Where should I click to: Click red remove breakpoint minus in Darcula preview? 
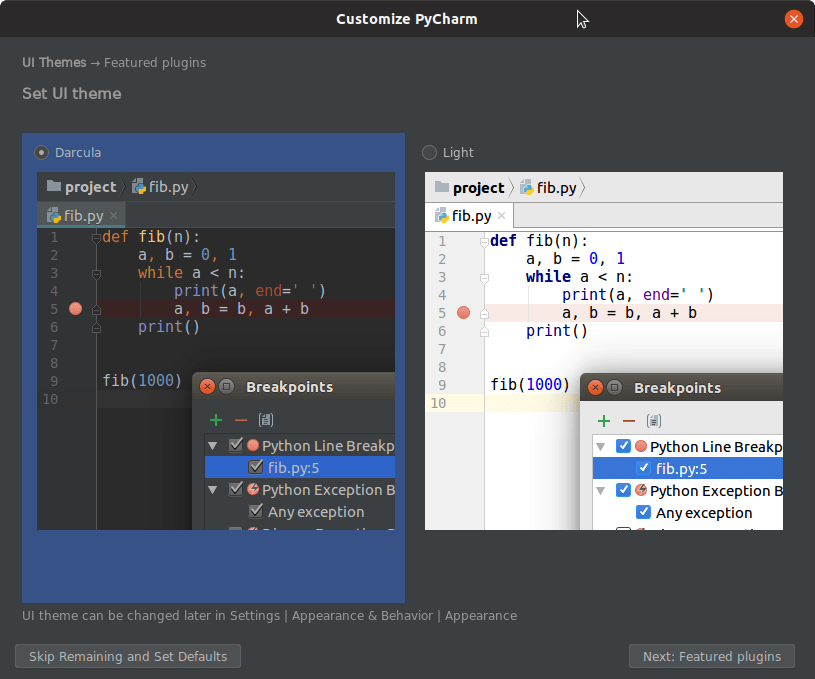tap(241, 420)
